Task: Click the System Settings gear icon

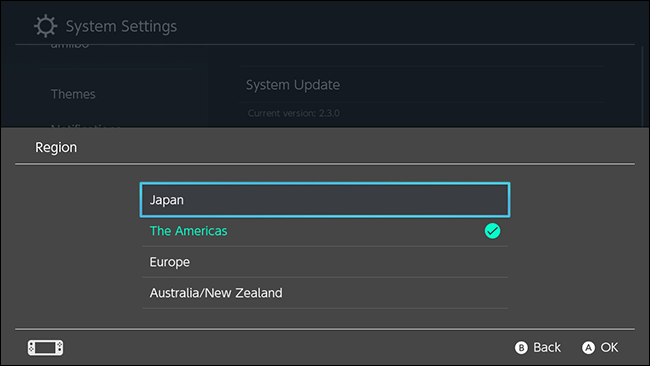Action: point(45,26)
